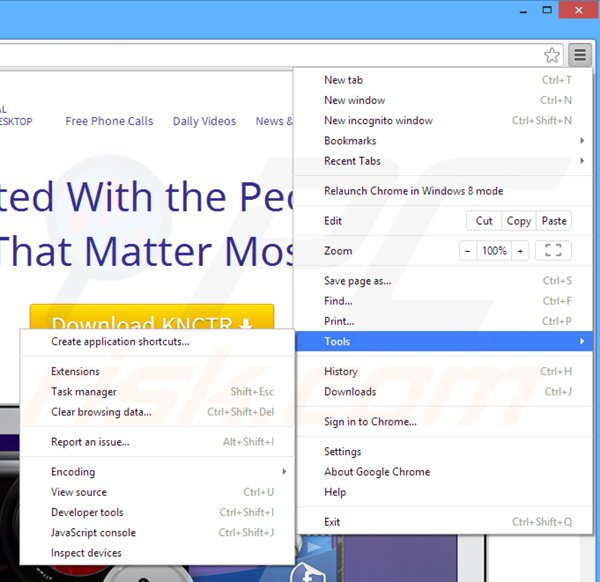
Task: Click the zoom in plus button
Action: pyautogui.click(x=520, y=251)
